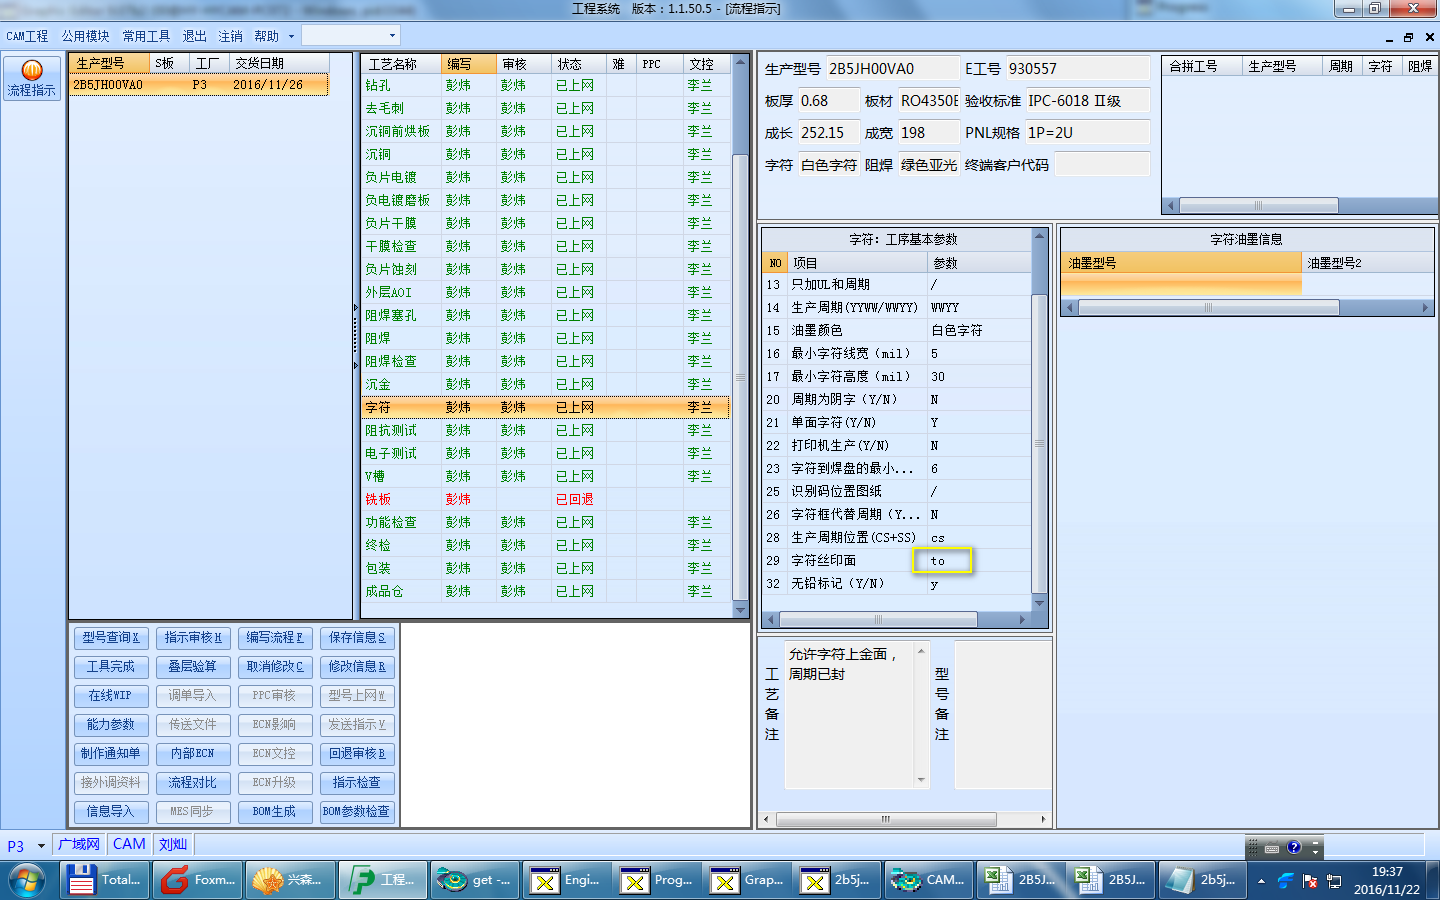Image resolution: width=1440 pixels, height=900 pixels.
Task: Click the network tray icon
Action: [x=1334, y=881]
